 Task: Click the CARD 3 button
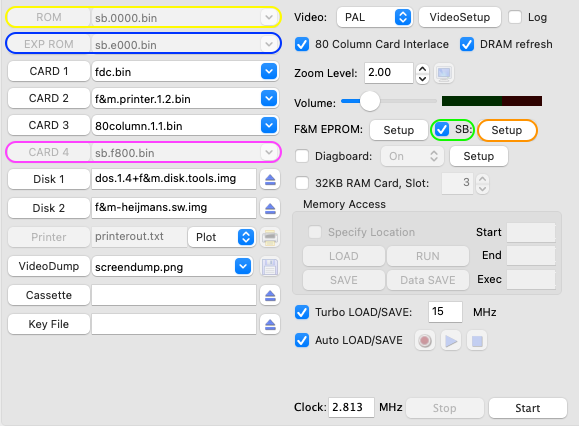pyautogui.click(x=49, y=125)
